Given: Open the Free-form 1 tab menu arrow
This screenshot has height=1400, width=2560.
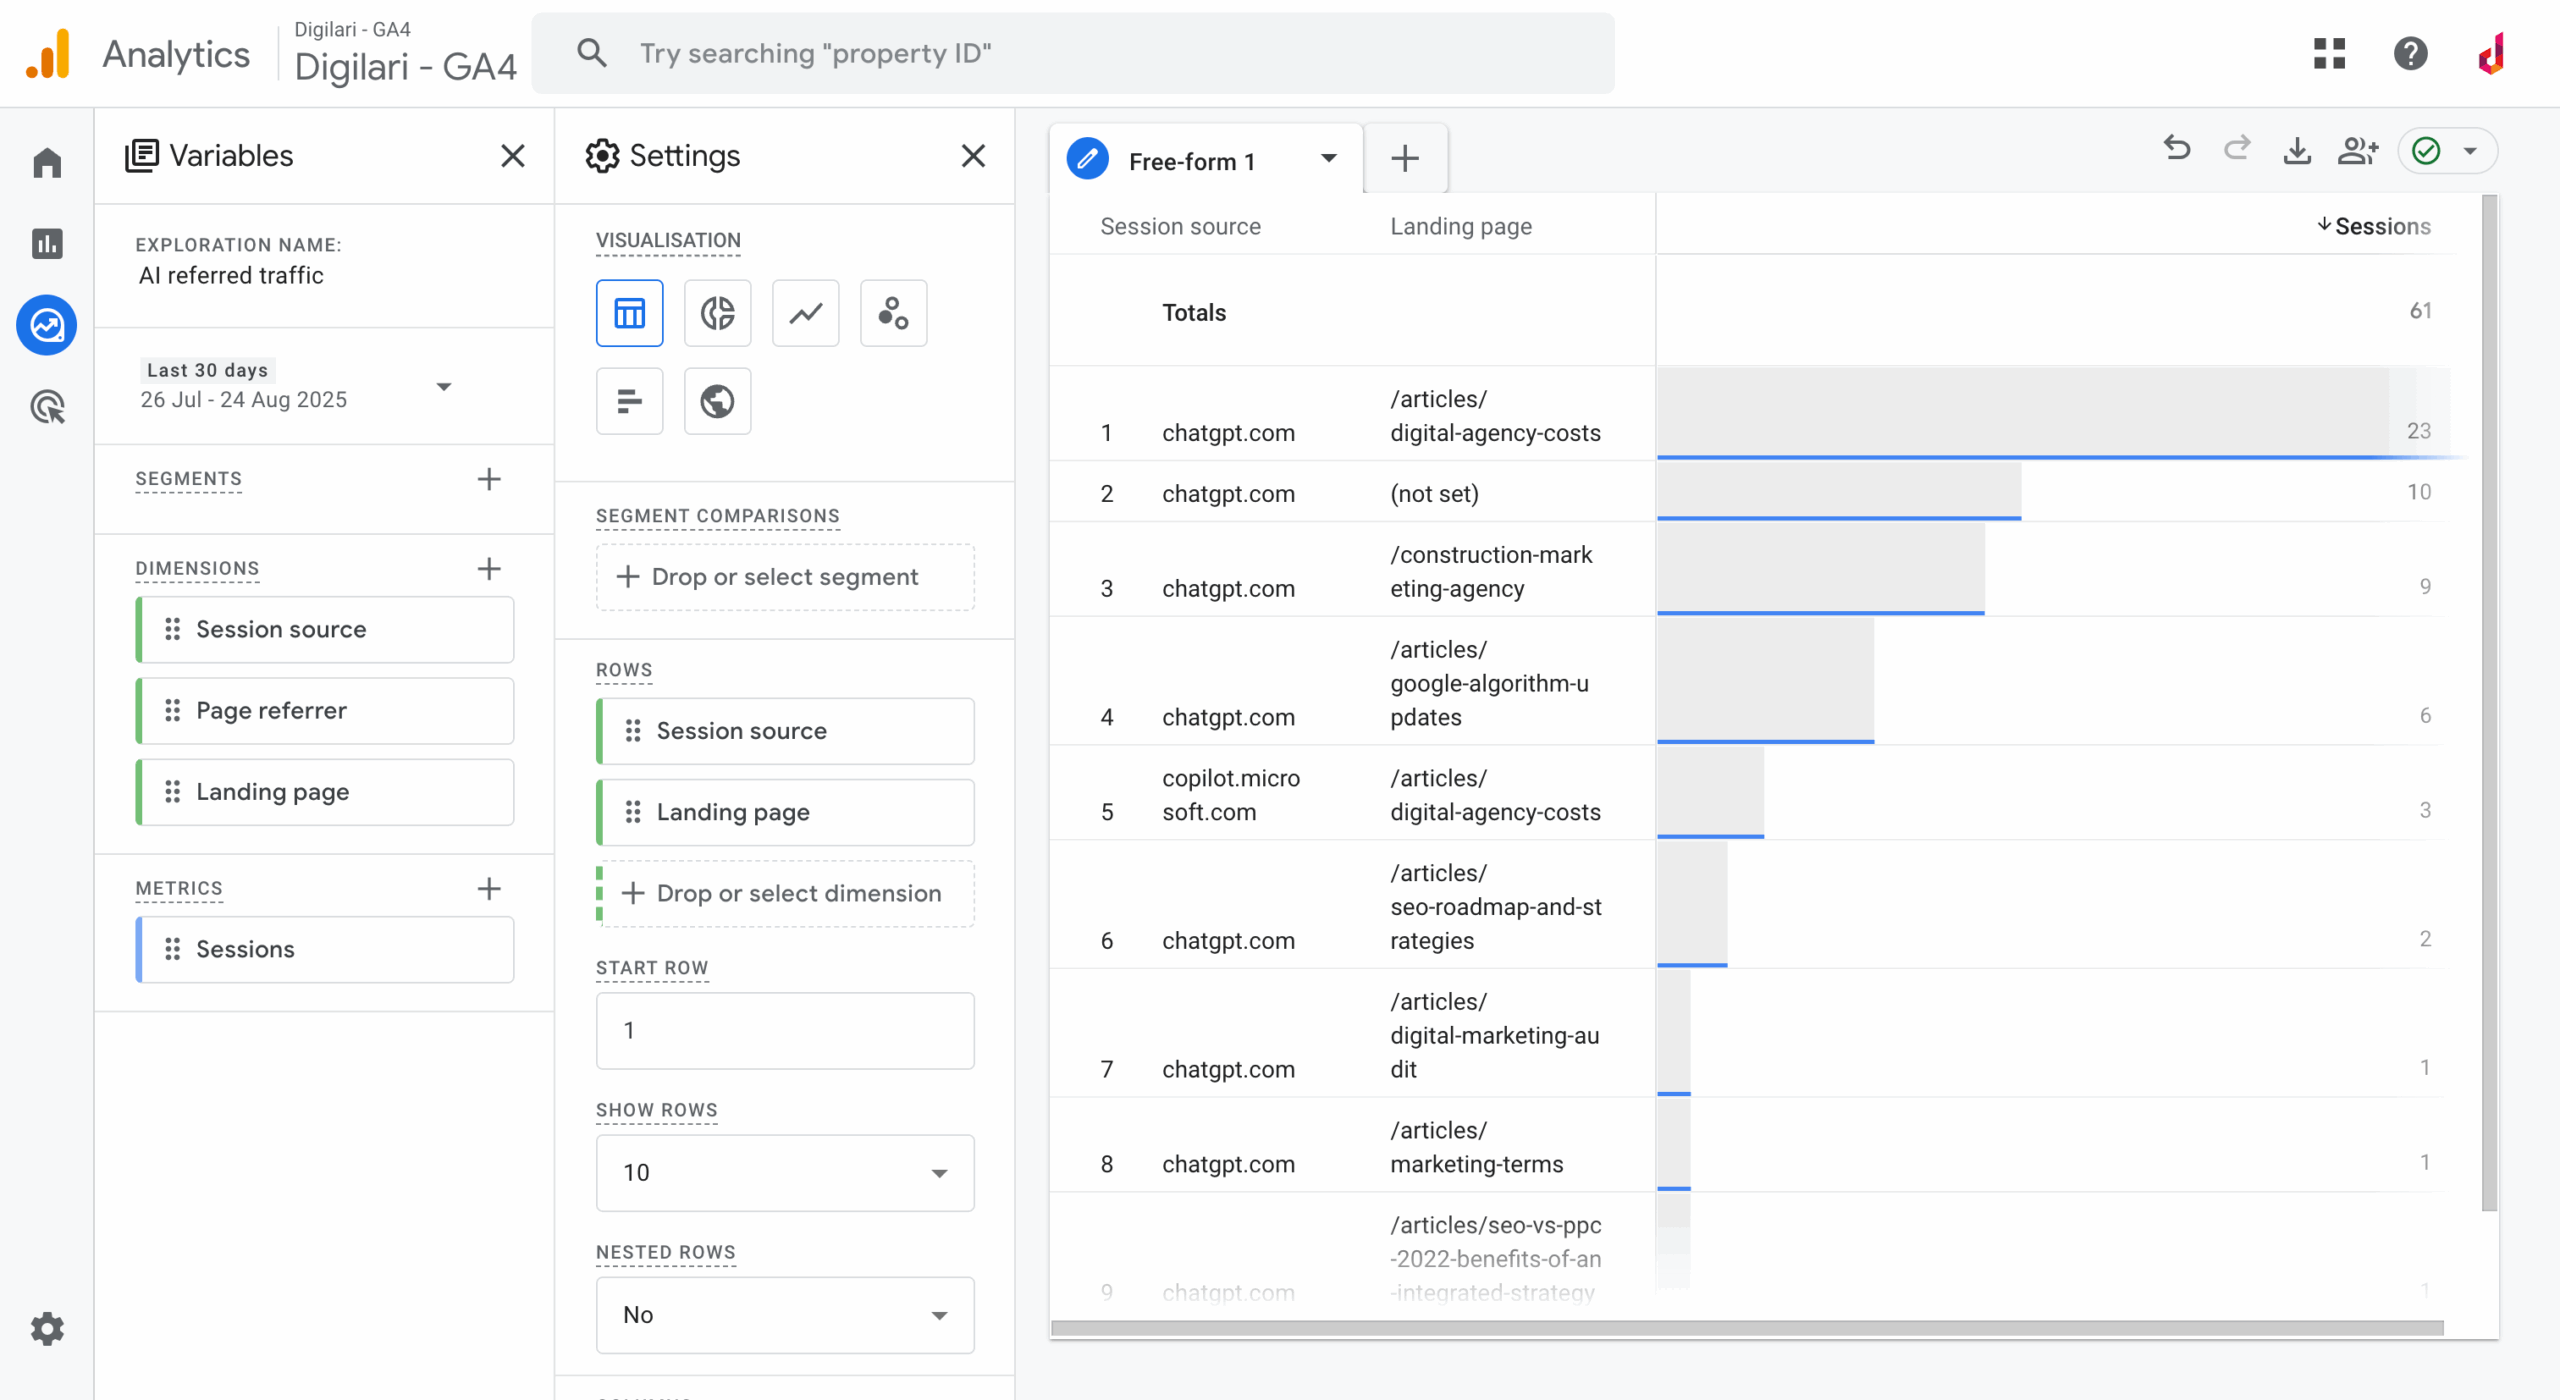Looking at the screenshot, I should [1329, 158].
